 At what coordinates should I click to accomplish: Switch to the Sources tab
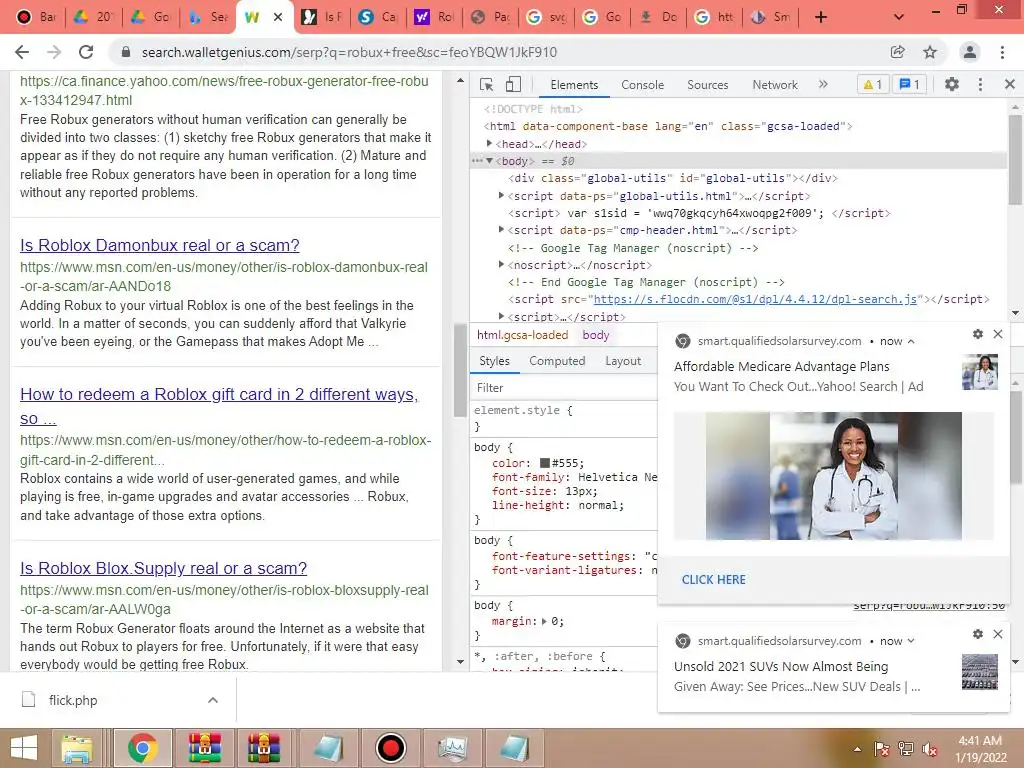pyautogui.click(x=707, y=85)
